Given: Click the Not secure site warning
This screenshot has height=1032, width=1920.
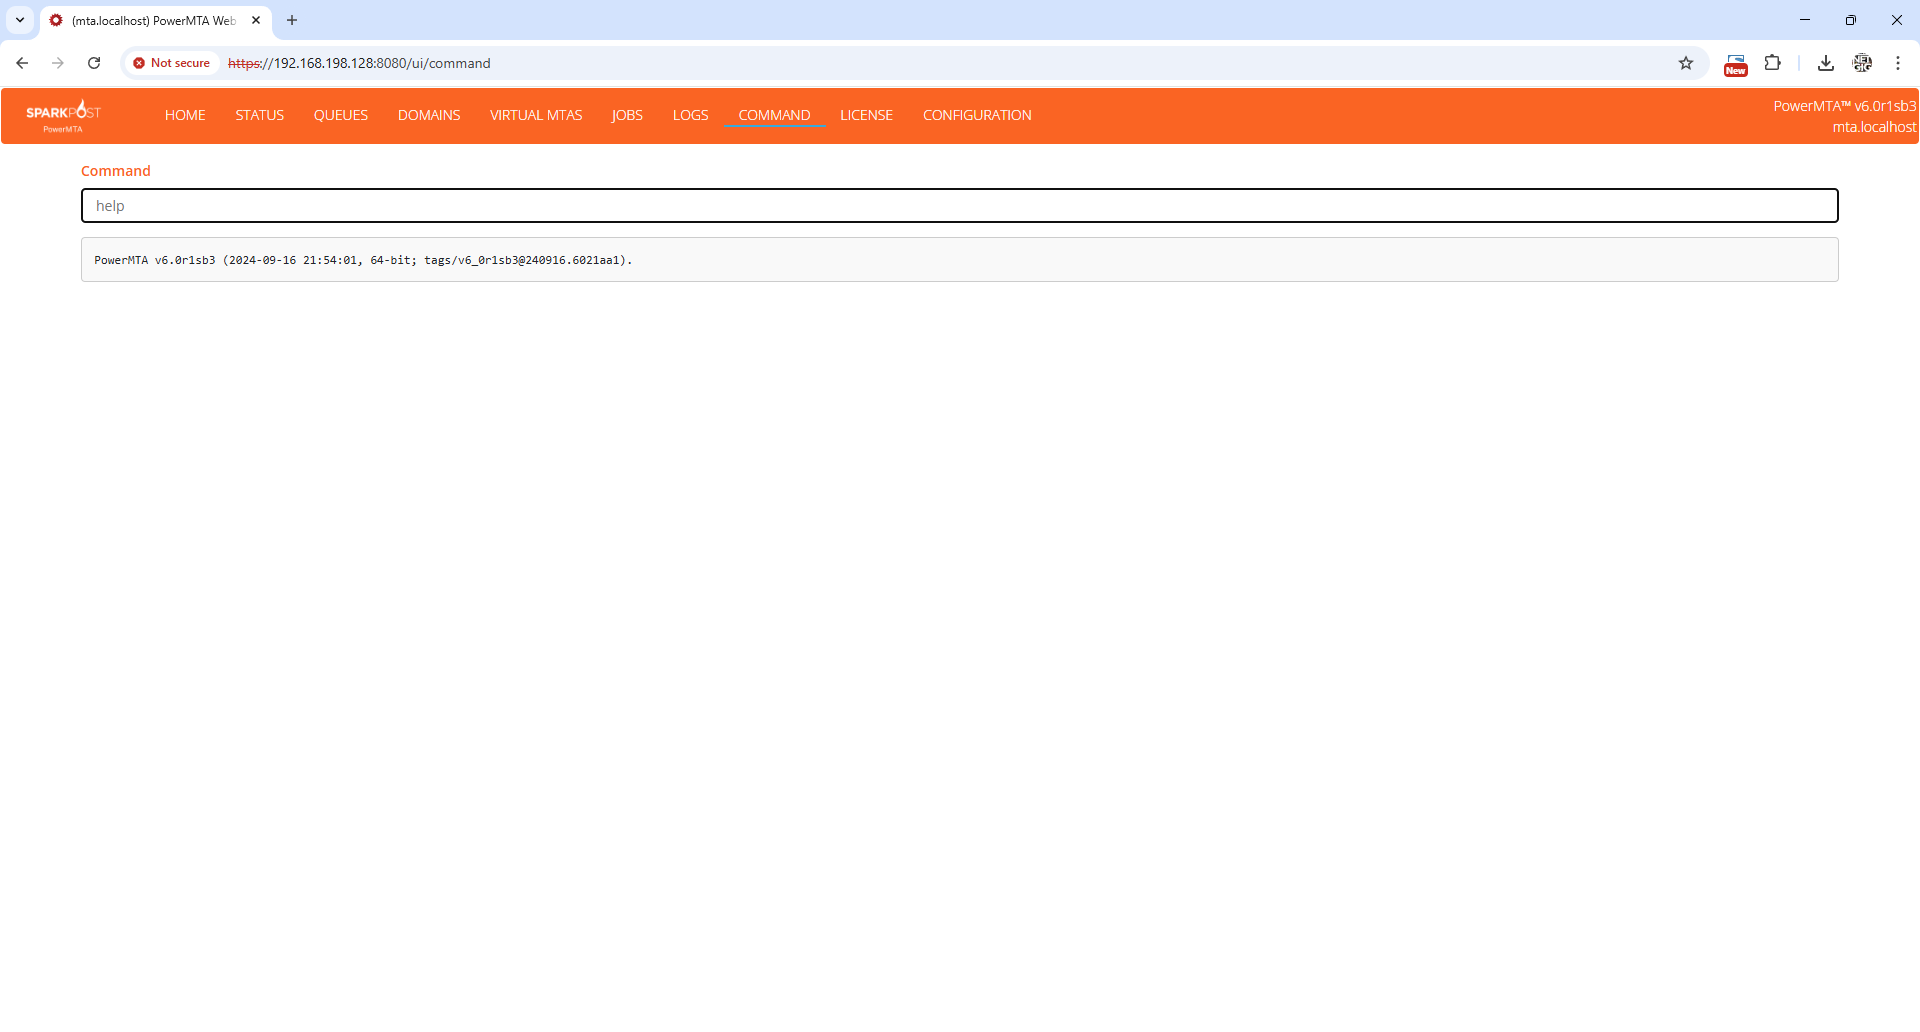Looking at the screenshot, I should (172, 63).
